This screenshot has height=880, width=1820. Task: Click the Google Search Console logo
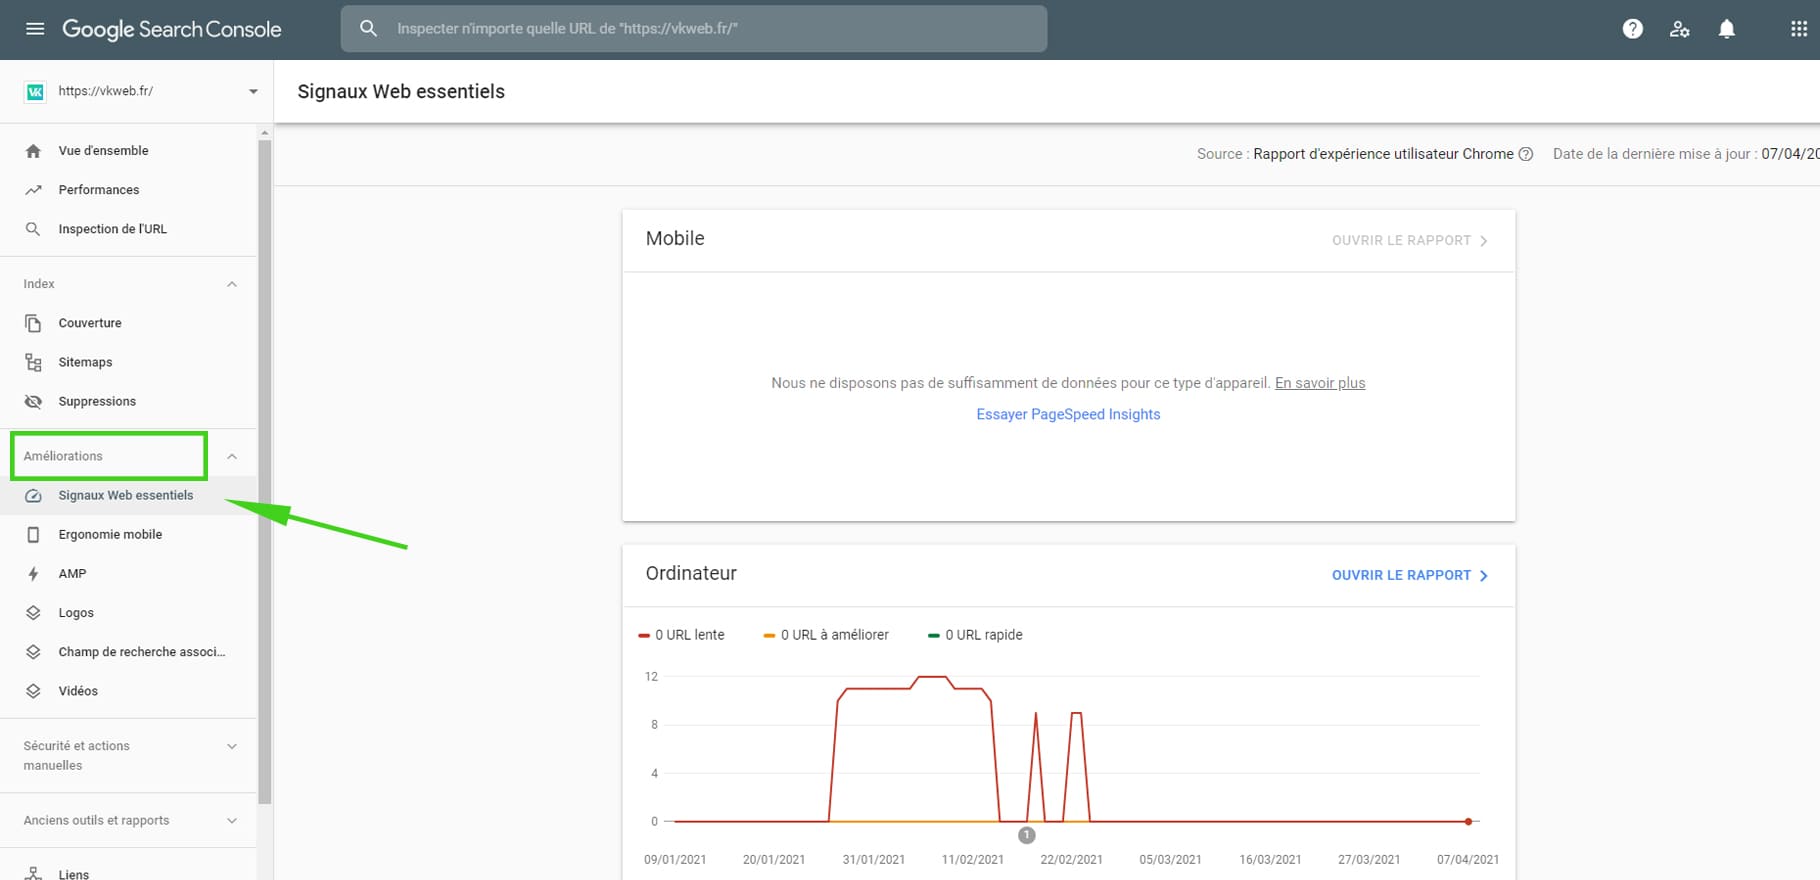click(x=172, y=29)
